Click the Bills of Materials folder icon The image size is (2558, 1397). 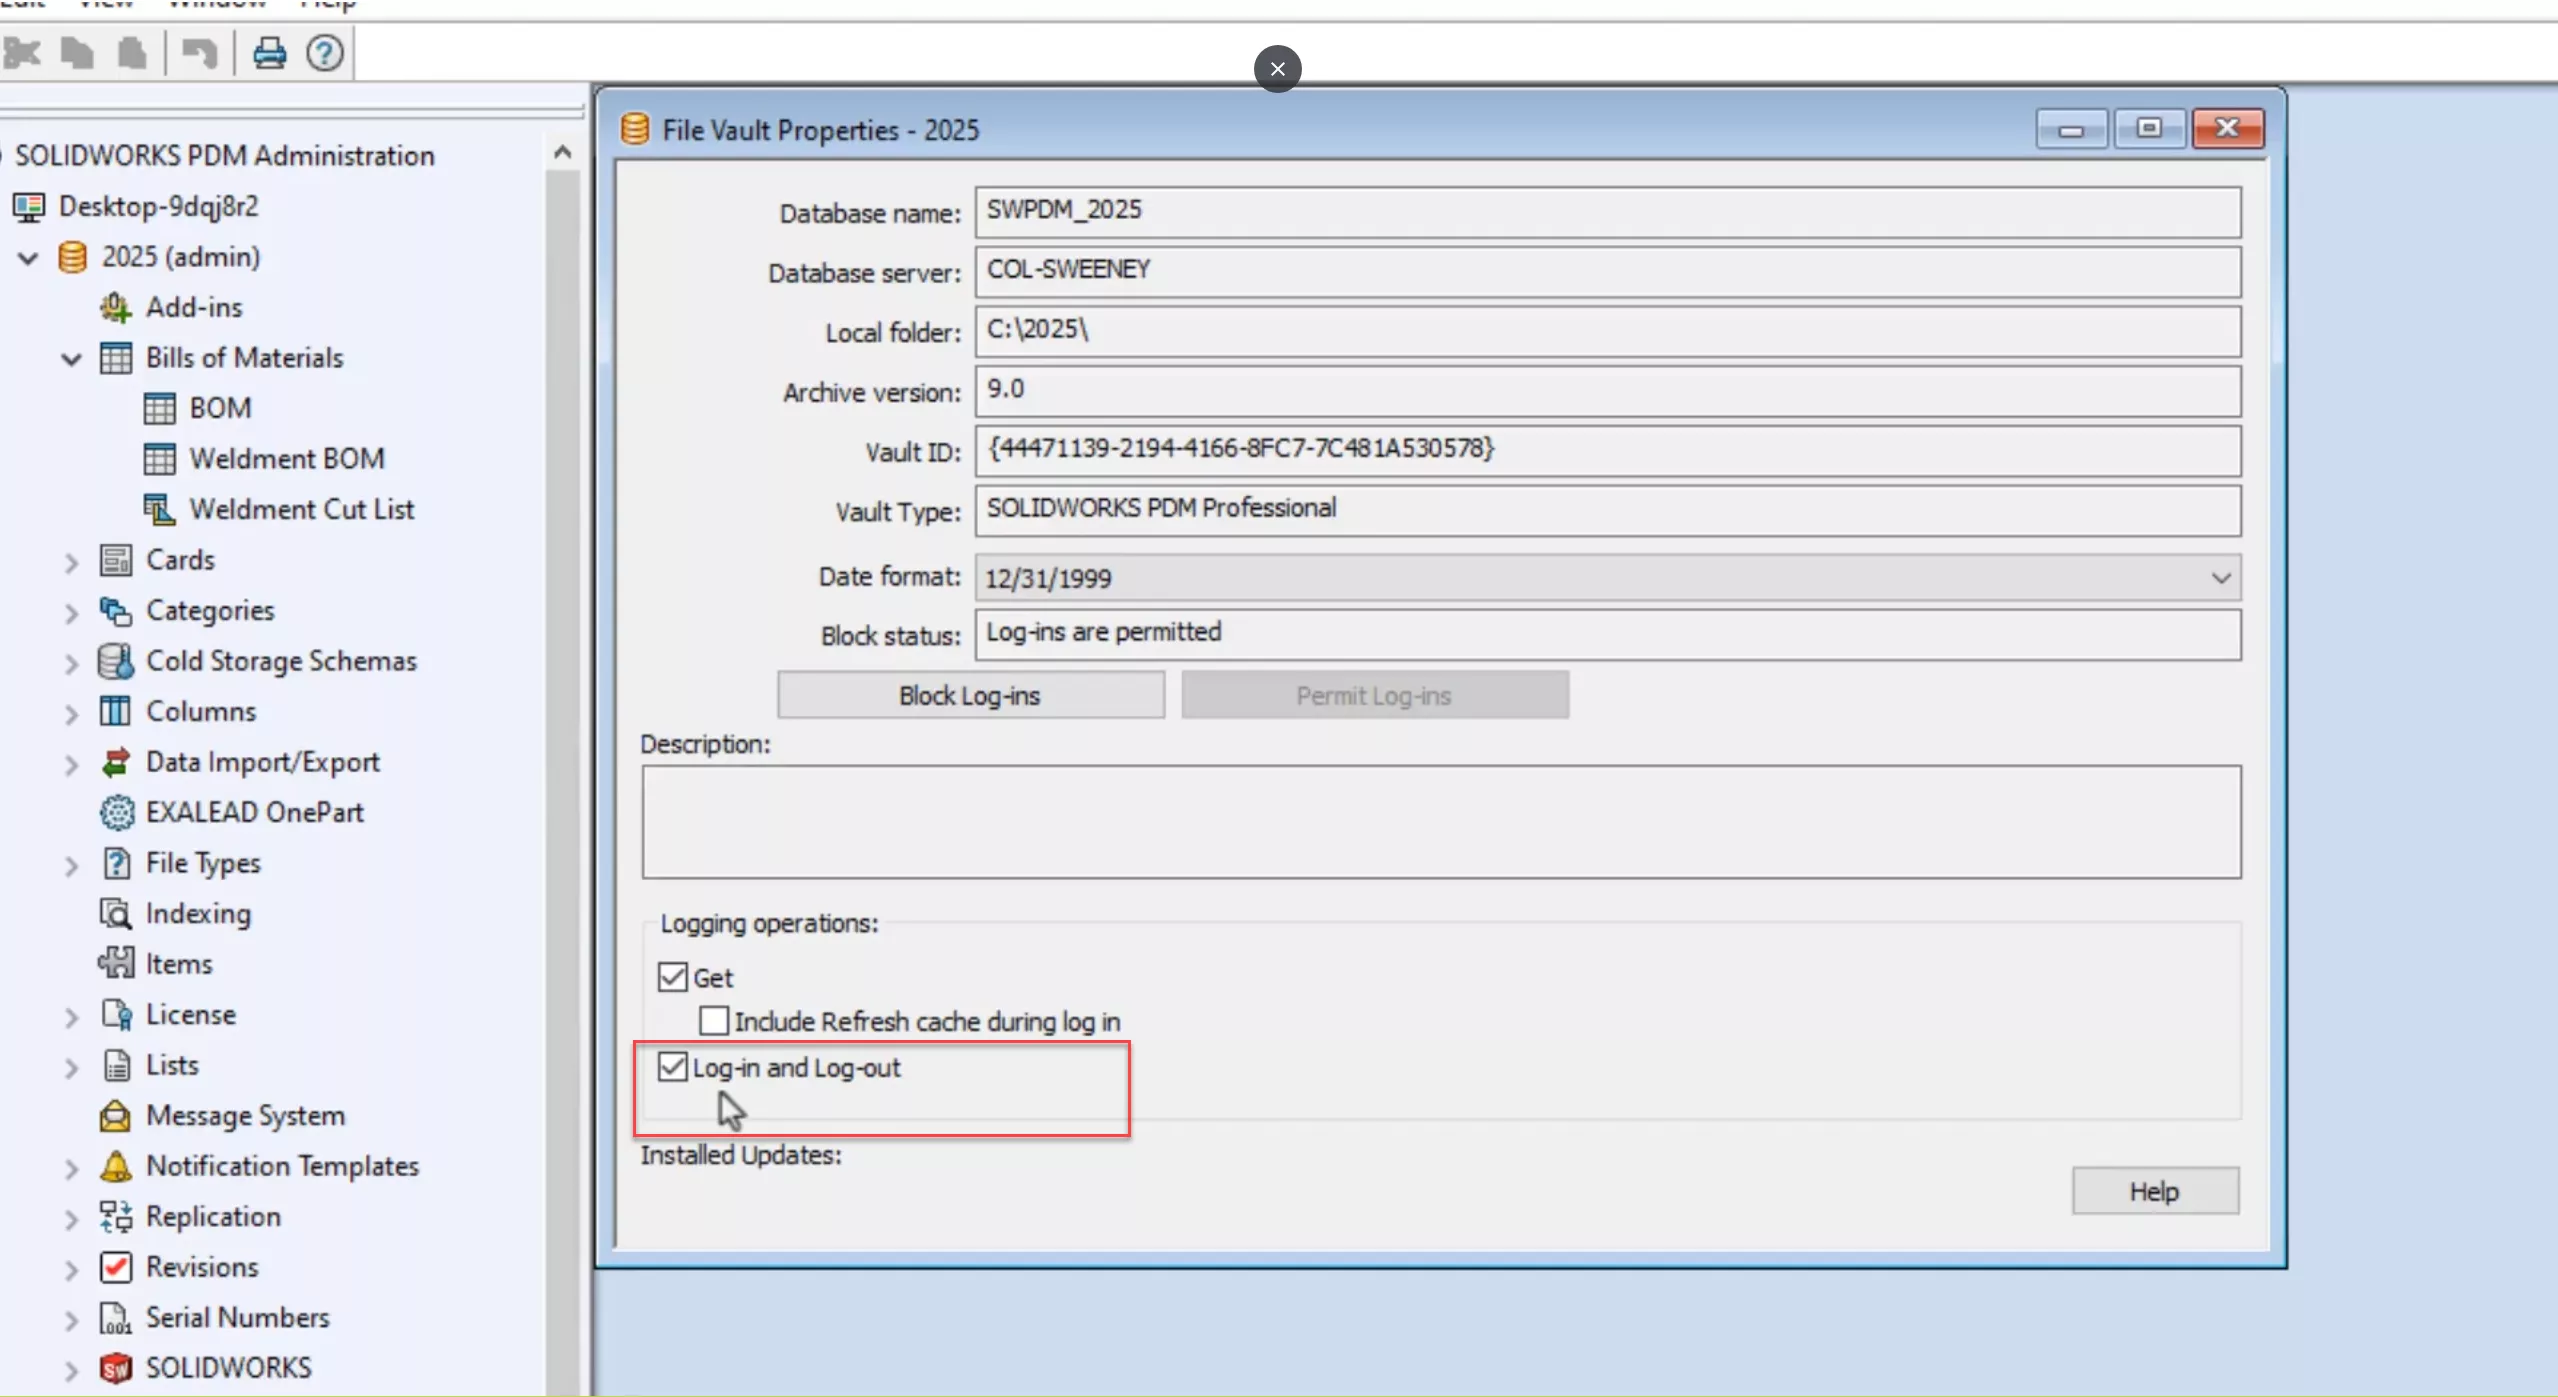(115, 356)
